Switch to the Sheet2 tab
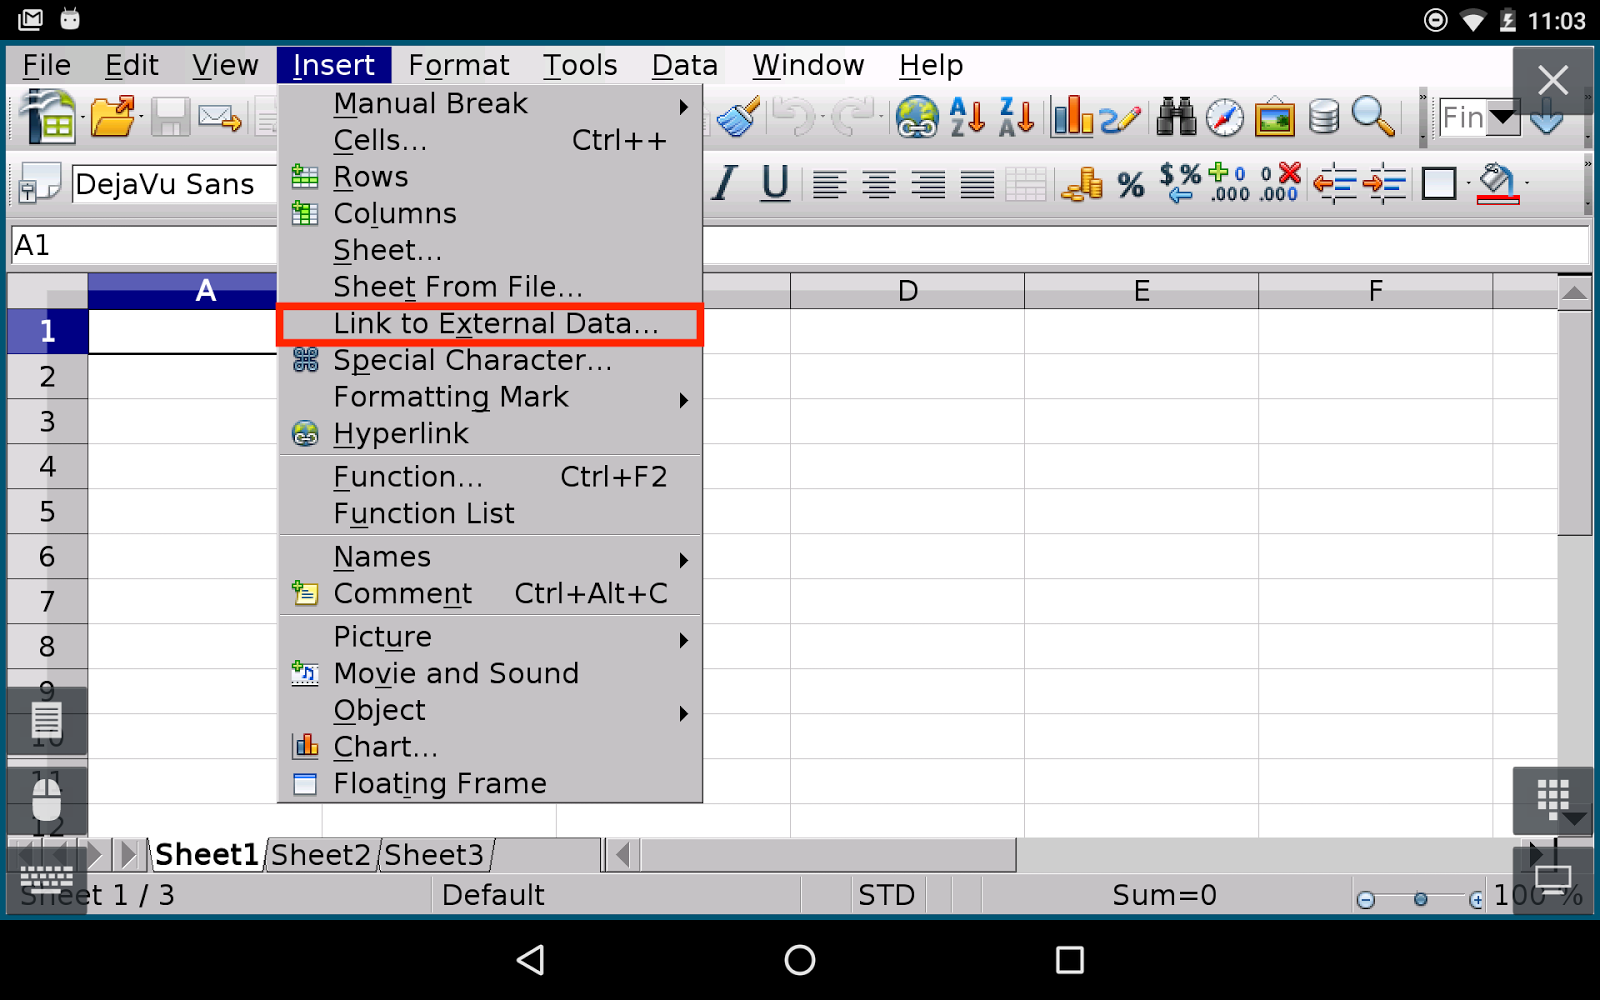 pyautogui.click(x=319, y=855)
